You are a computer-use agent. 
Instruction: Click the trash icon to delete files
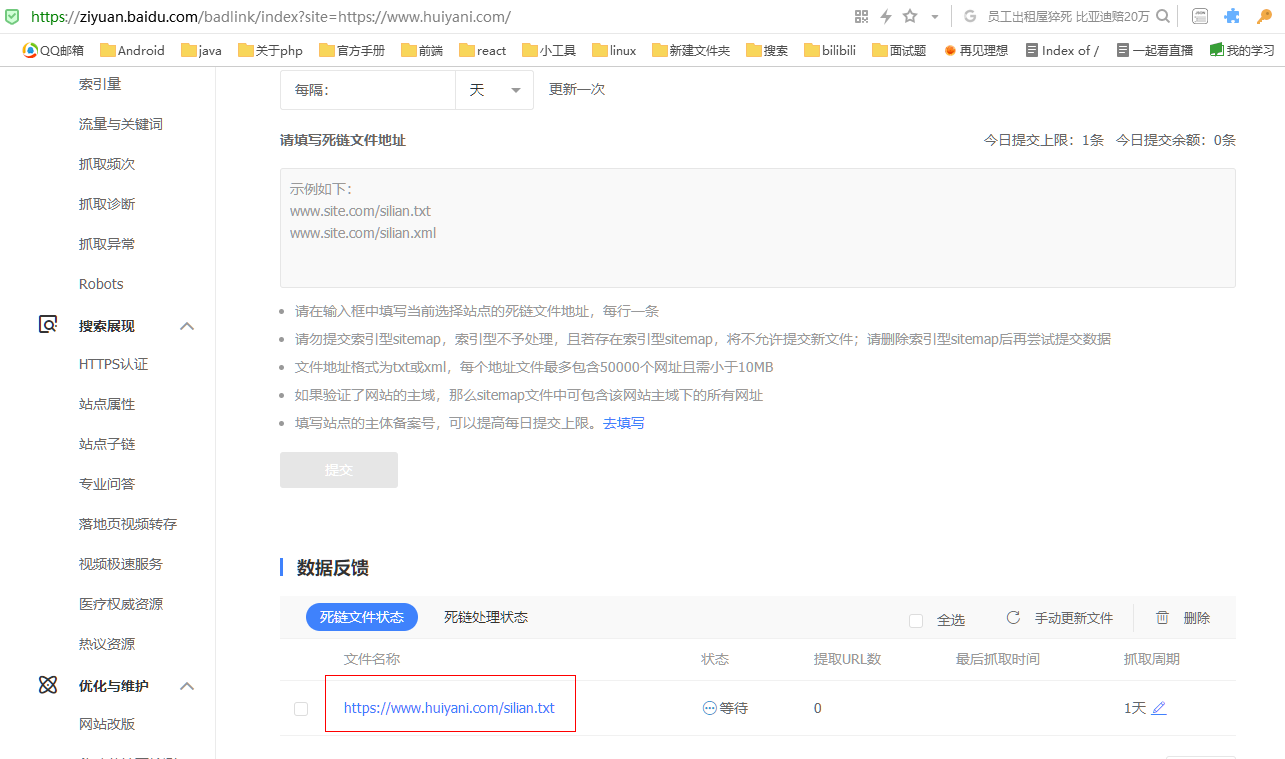pos(1162,618)
